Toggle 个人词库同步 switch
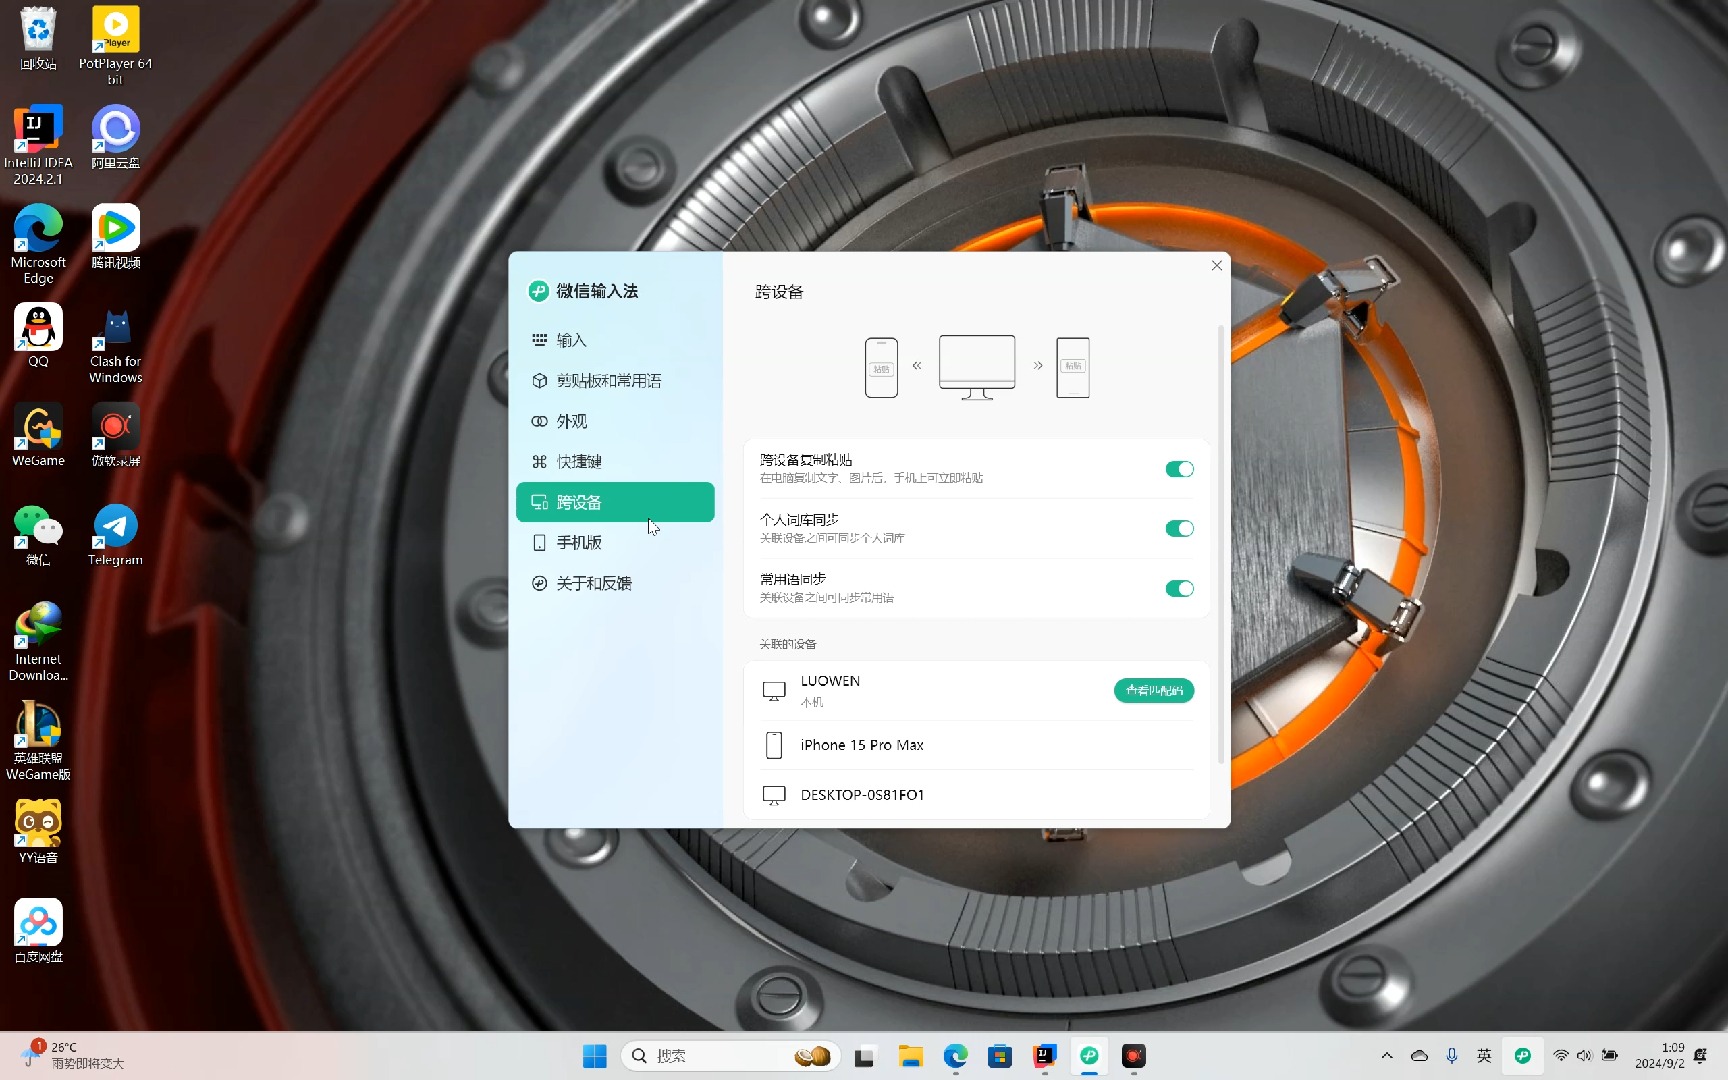Screen dimensions: 1728x1080 1179,528
